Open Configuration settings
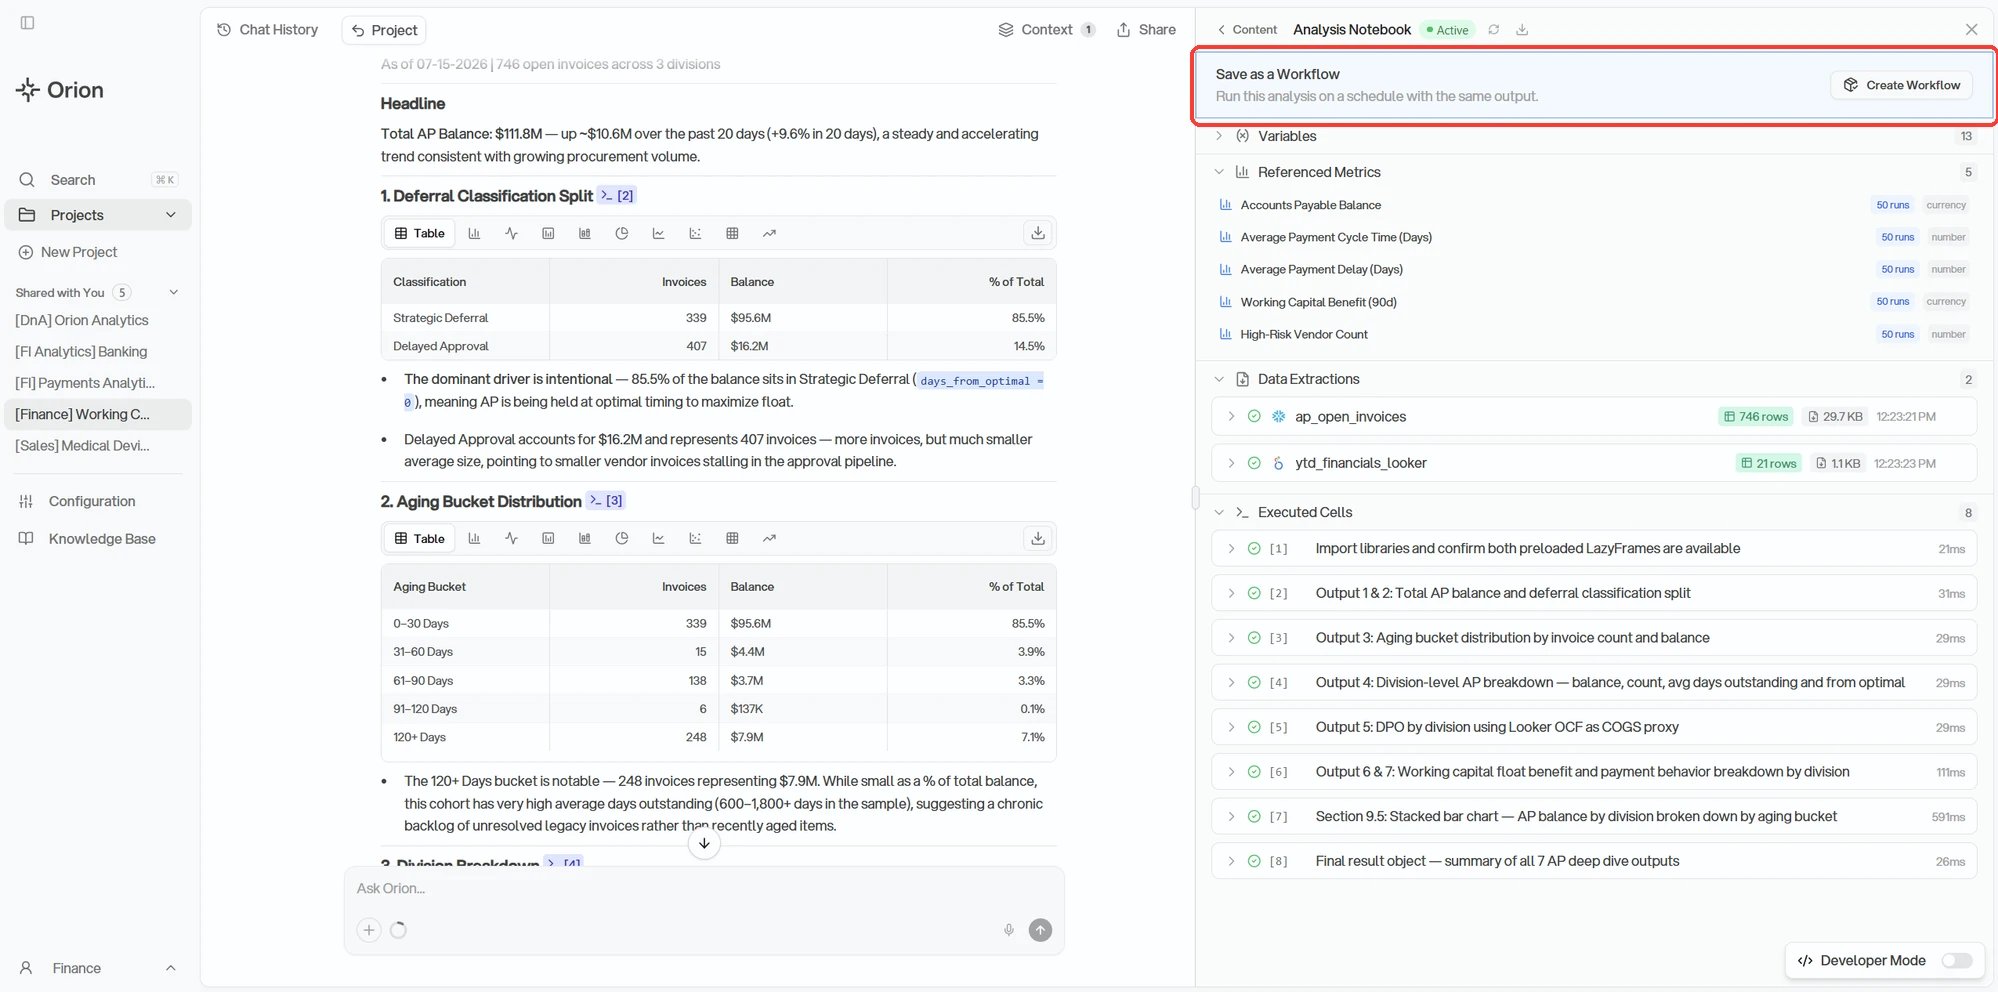The width and height of the screenshot is (1998, 992). (x=77, y=501)
